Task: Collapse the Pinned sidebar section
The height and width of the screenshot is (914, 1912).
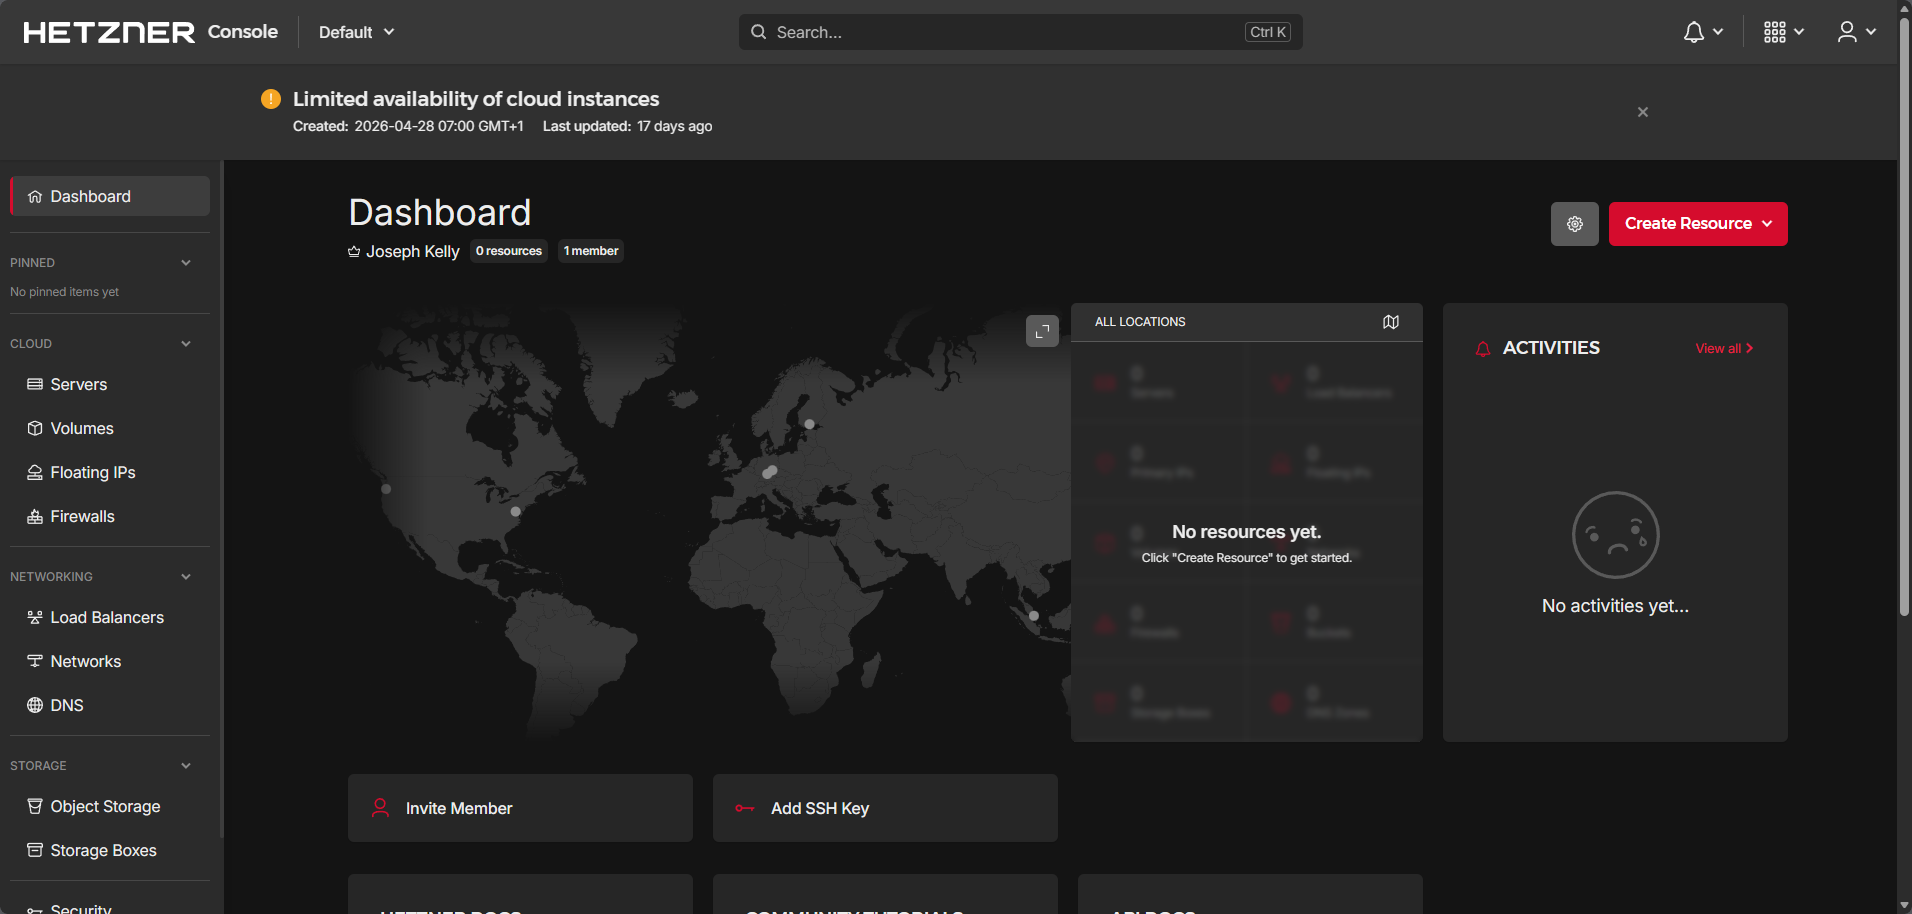Action: coord(186,263)
